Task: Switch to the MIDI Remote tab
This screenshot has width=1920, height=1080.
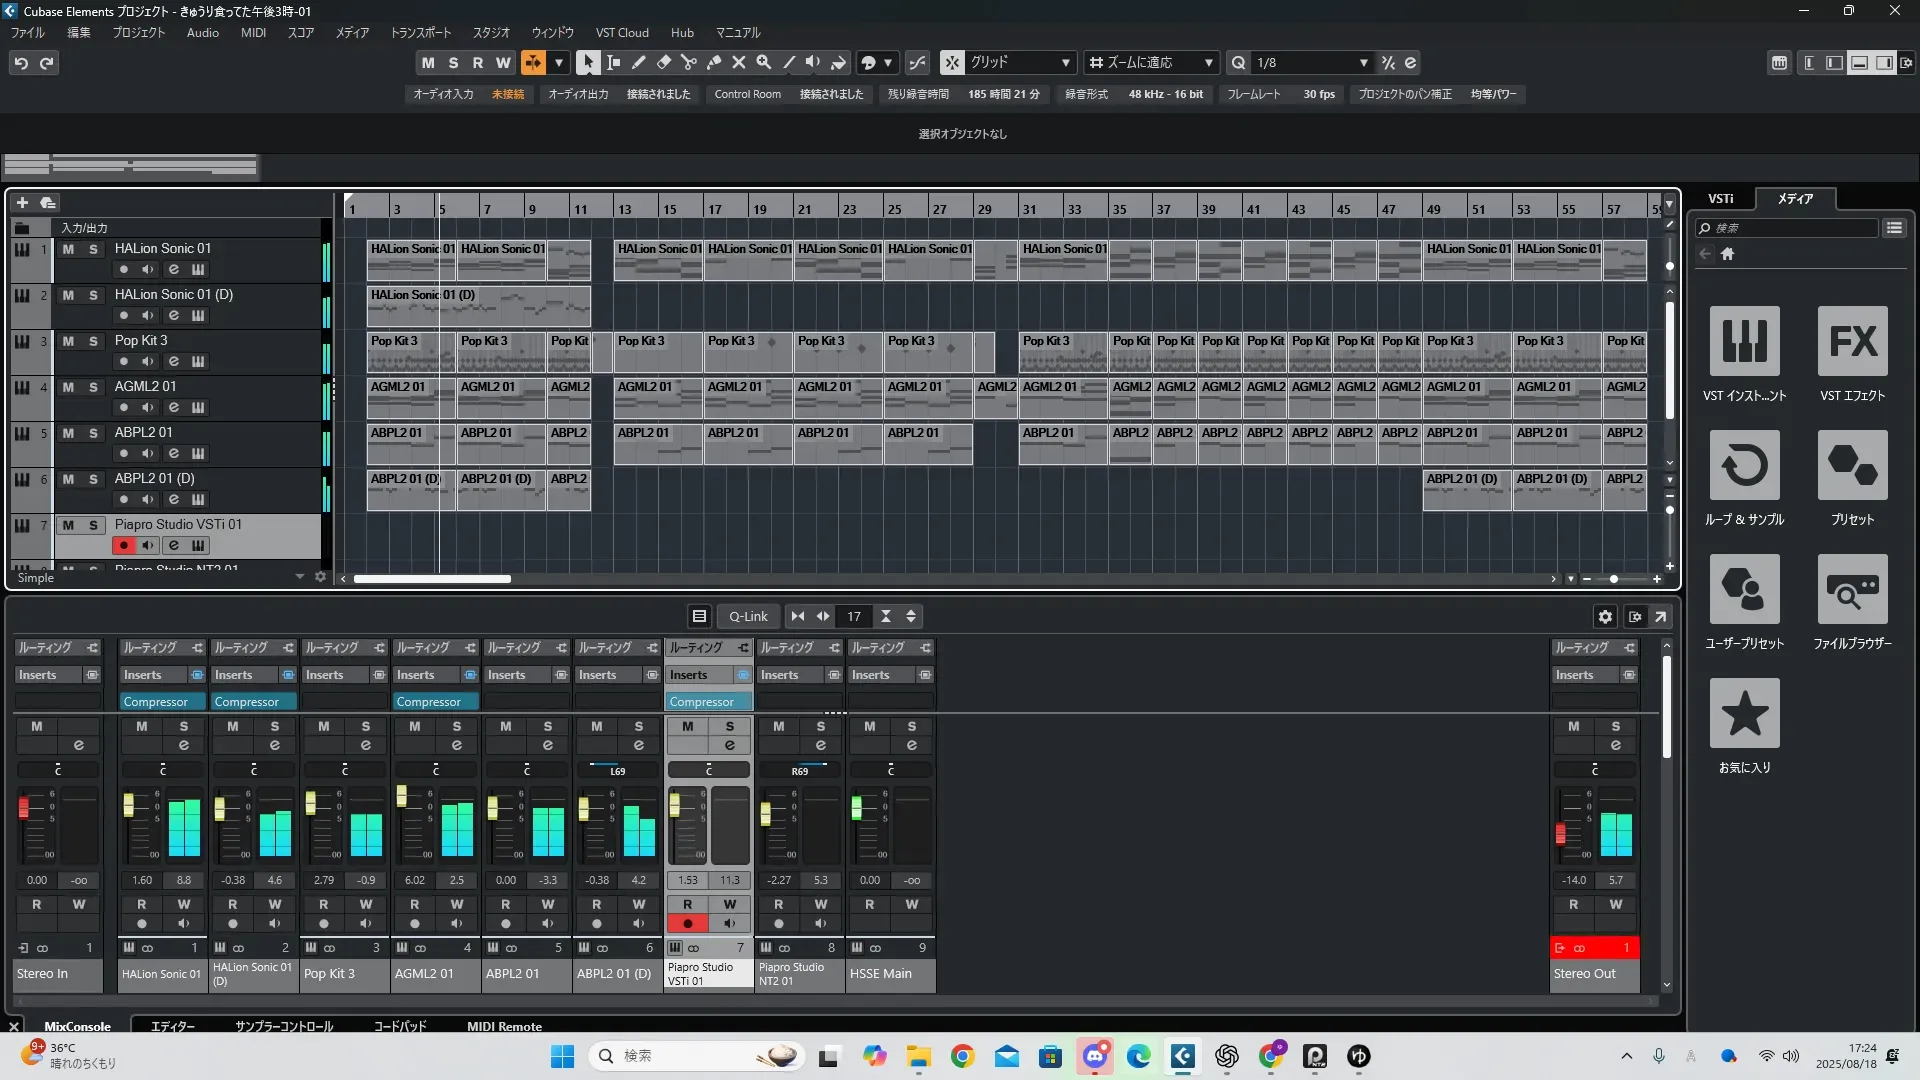Action: (x=504, y=1026)
